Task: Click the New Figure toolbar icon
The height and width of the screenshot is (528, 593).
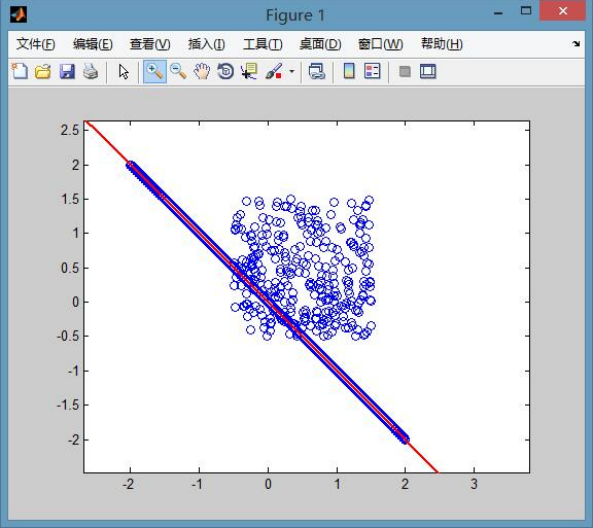Action: point(20,71)
